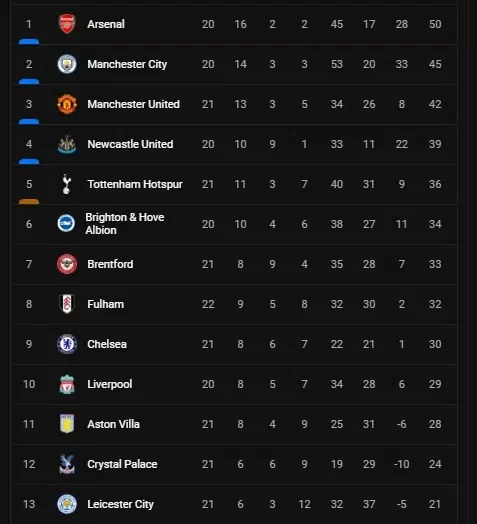Click the Leicester City fox crest
This screenshot has height=524, width=477.
tap(67, 504)
